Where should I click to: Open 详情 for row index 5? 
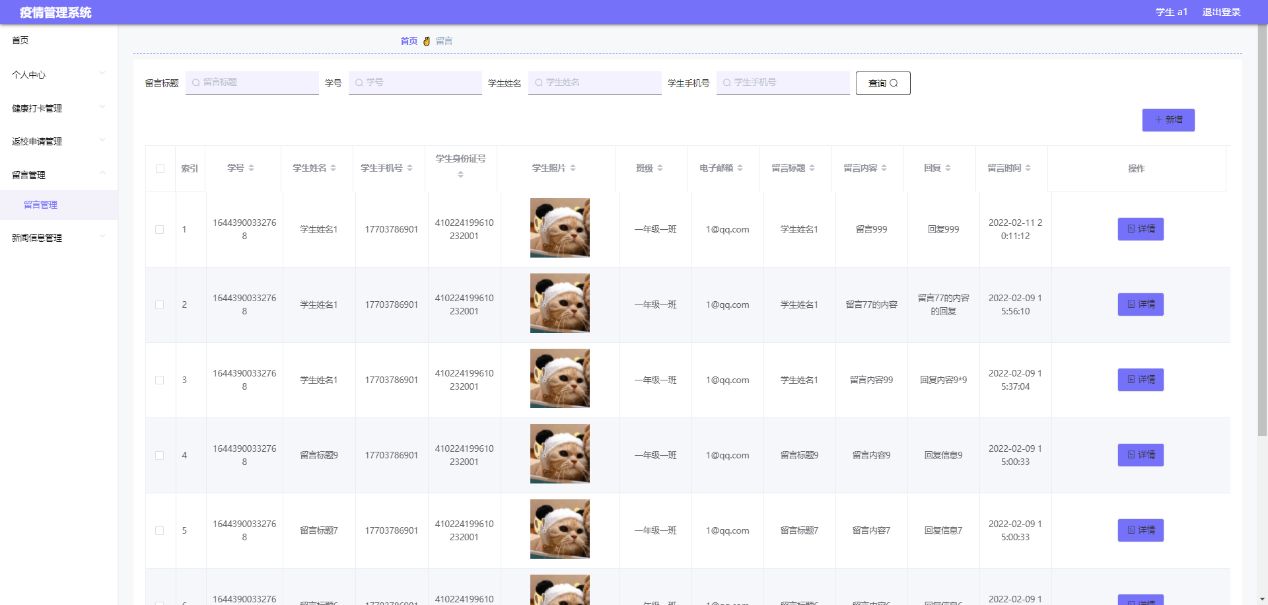pyautogui.click(x=1140, y=530)
